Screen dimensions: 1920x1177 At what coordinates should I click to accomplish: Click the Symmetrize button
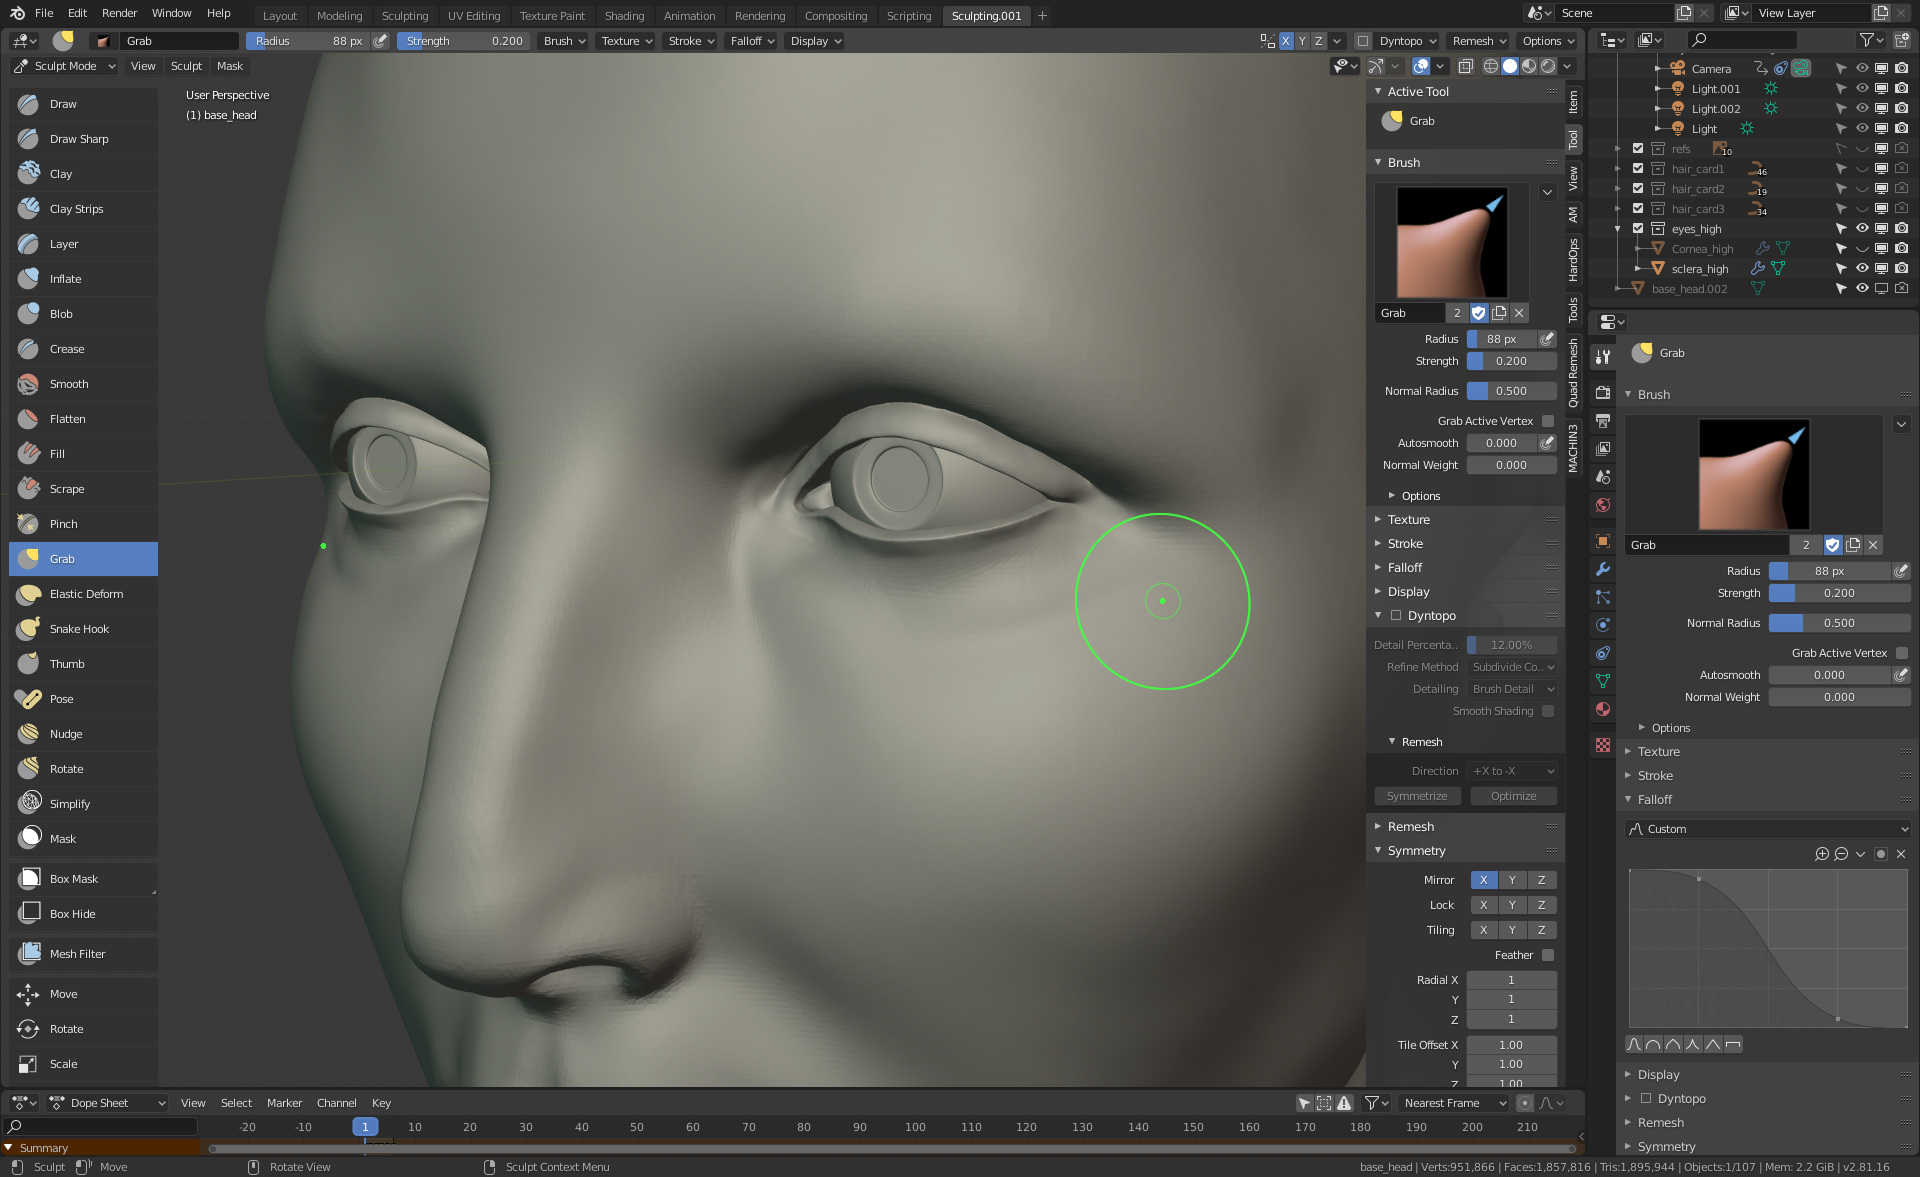click(1417, 796)
